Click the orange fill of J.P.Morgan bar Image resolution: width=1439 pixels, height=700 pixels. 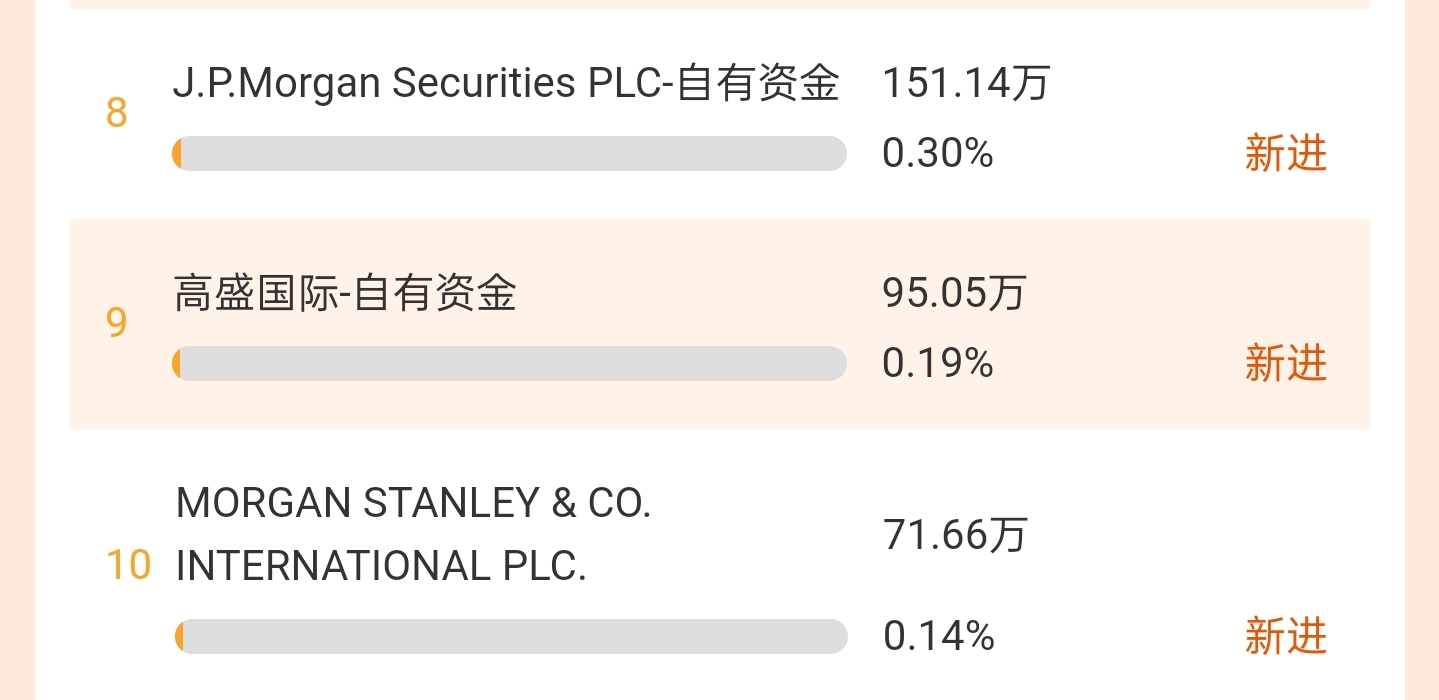(x=177, y=154)
